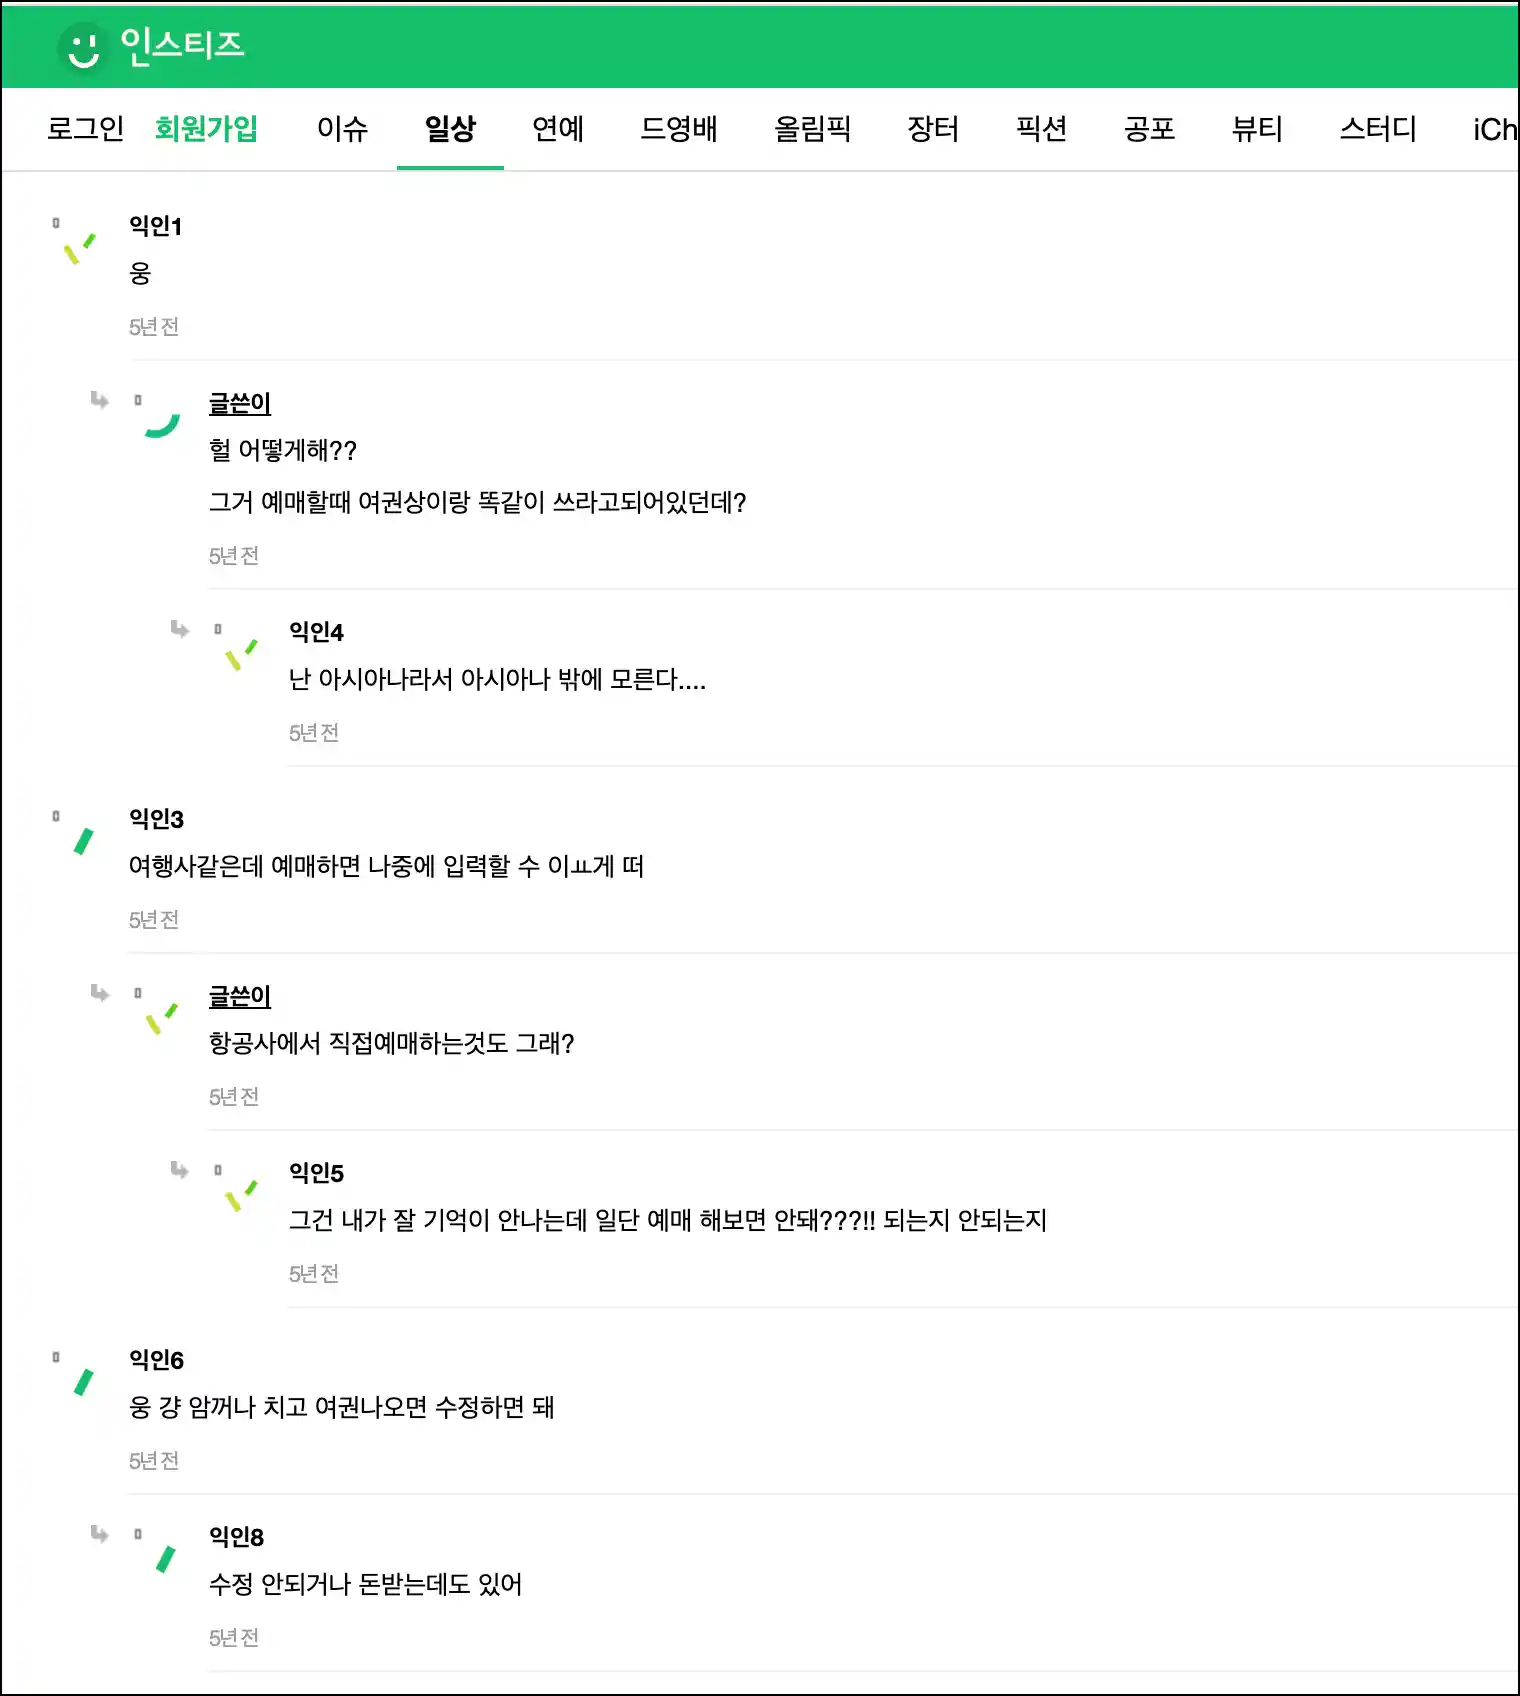The image size is (1520, 1696).
Task: Click the 익인6 username
Action: click(157, 1360)
